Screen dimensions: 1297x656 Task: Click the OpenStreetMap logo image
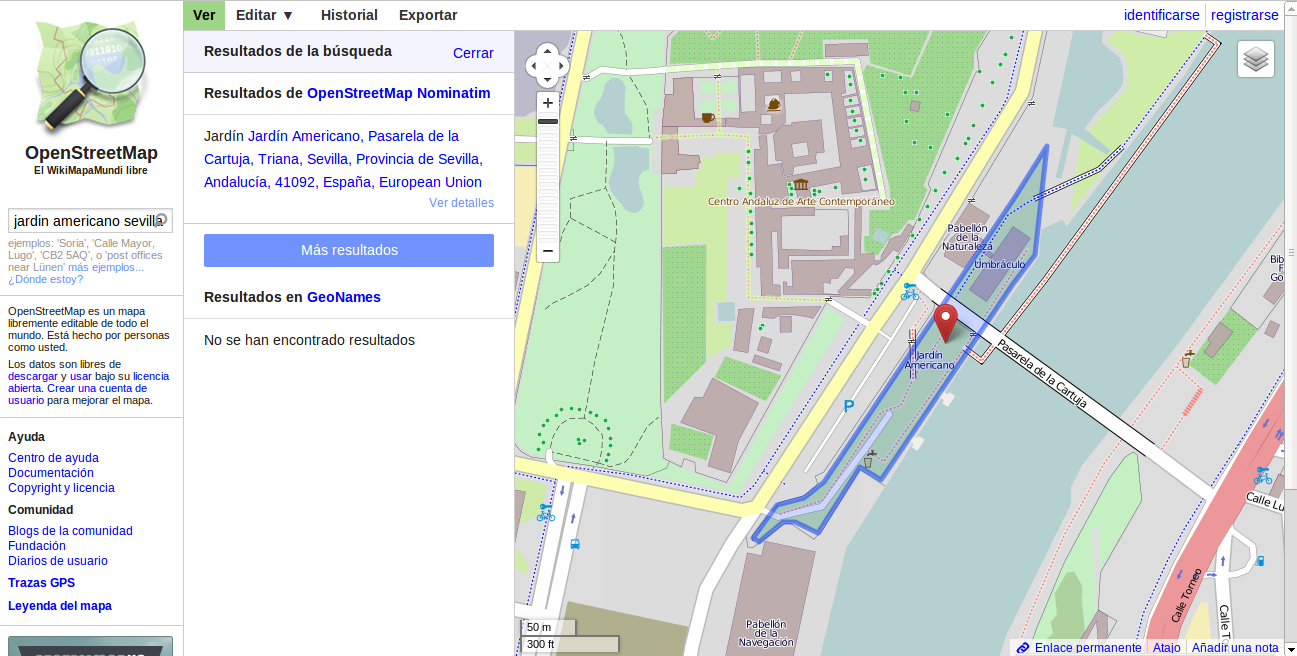[x=91, y=77]
